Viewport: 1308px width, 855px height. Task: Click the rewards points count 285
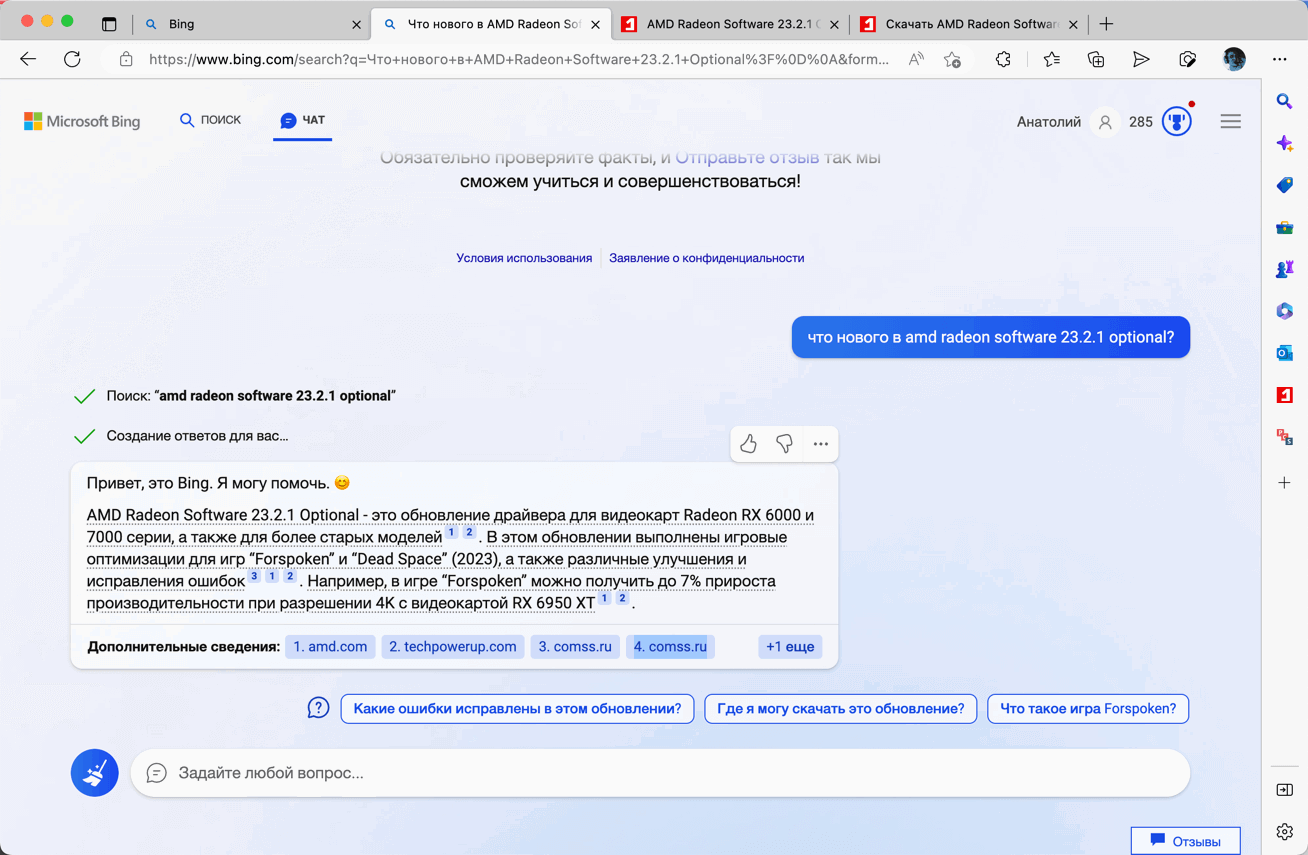[1141, 122]
